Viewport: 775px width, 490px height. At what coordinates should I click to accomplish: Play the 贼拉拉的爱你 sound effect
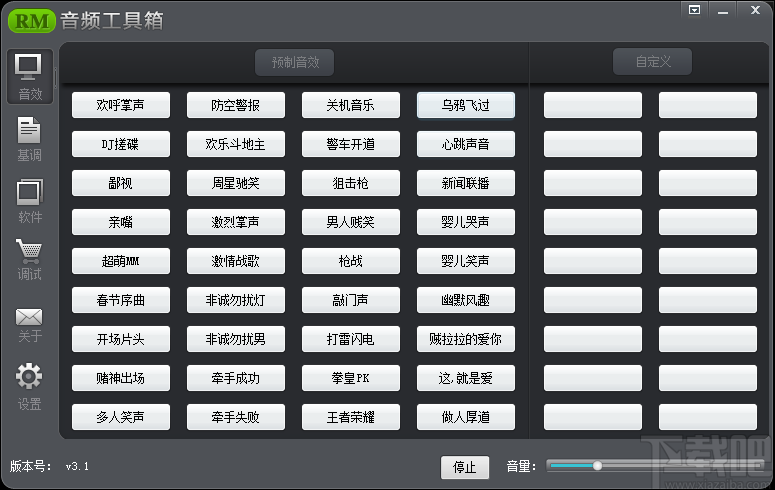tap(466, 339)
